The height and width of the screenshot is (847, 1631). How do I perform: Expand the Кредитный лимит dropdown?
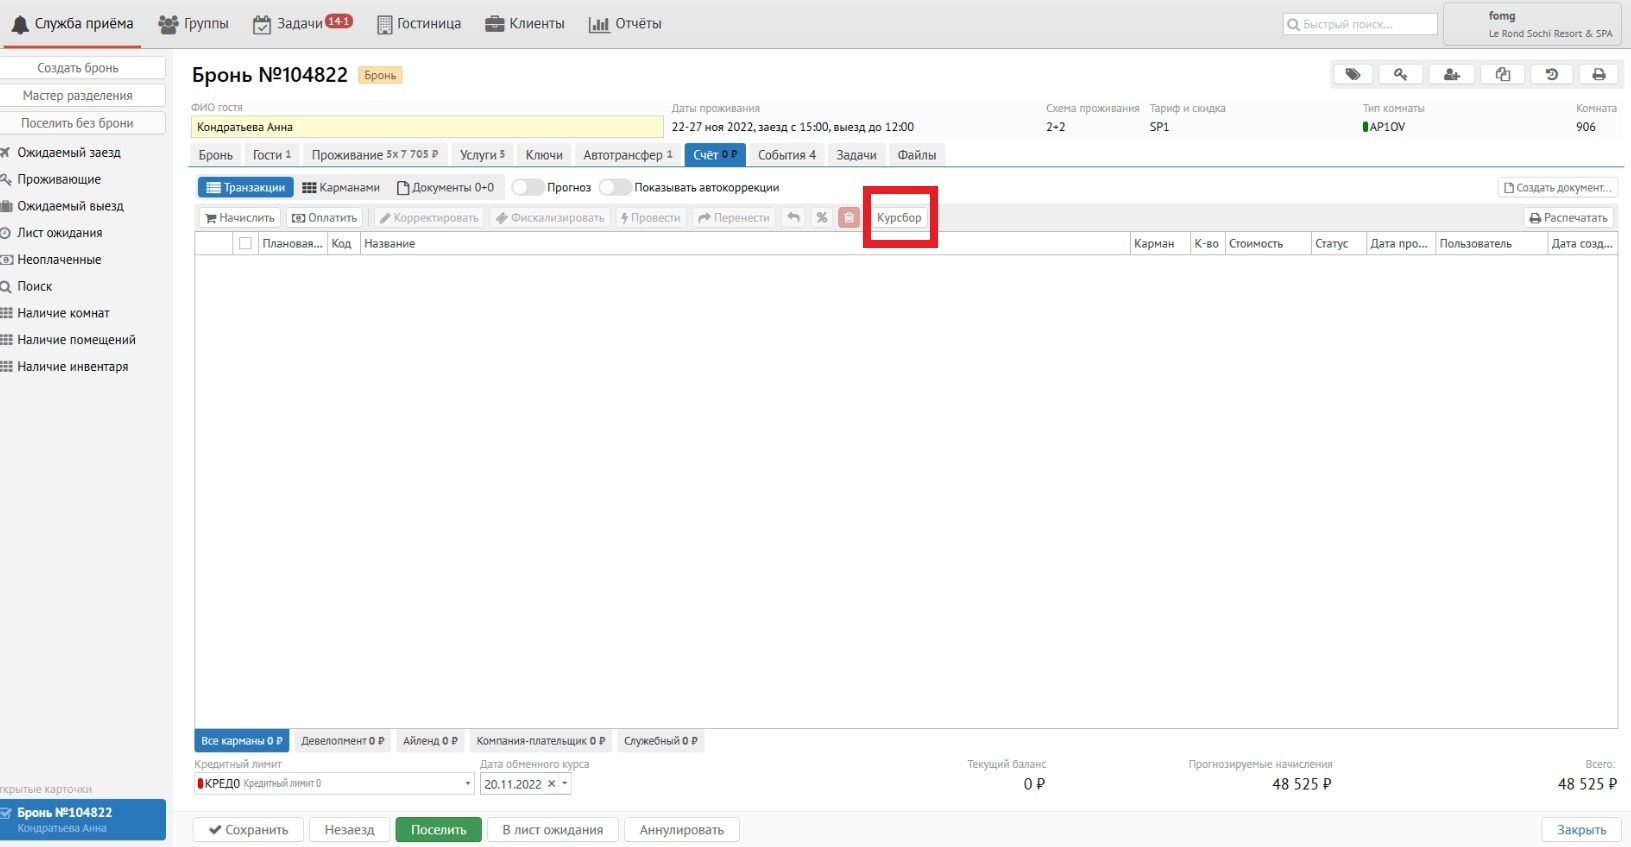tap(468, 784)
